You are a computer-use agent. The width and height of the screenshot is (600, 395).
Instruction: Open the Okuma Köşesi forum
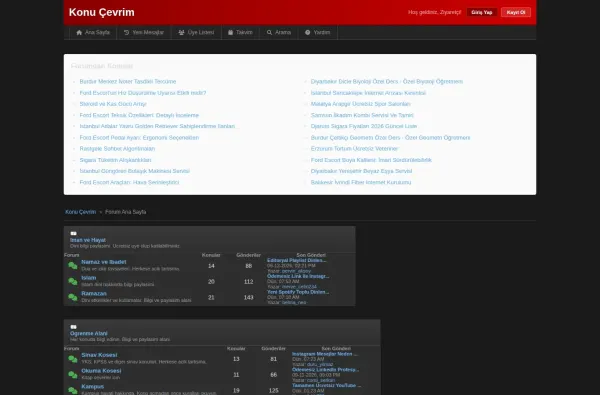coord(101,371)
